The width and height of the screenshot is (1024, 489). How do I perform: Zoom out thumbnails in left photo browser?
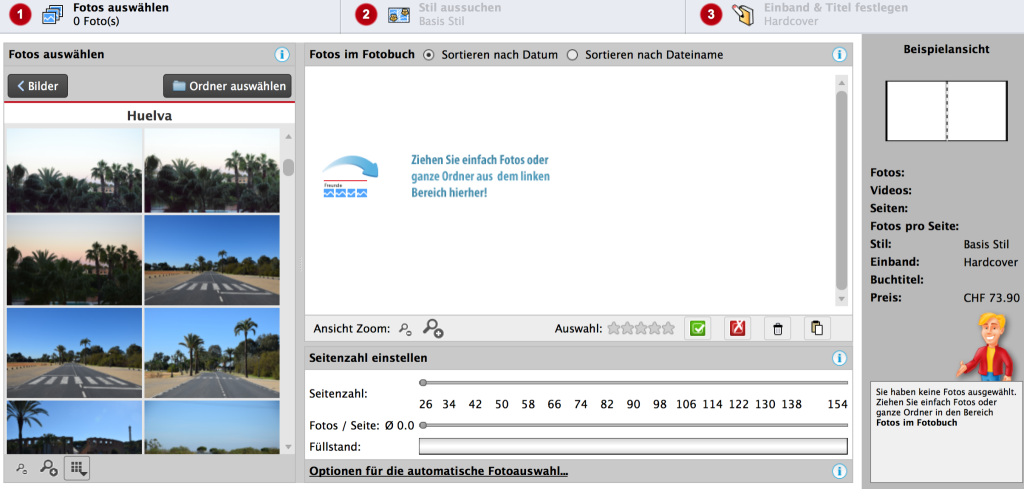point(22,468)
